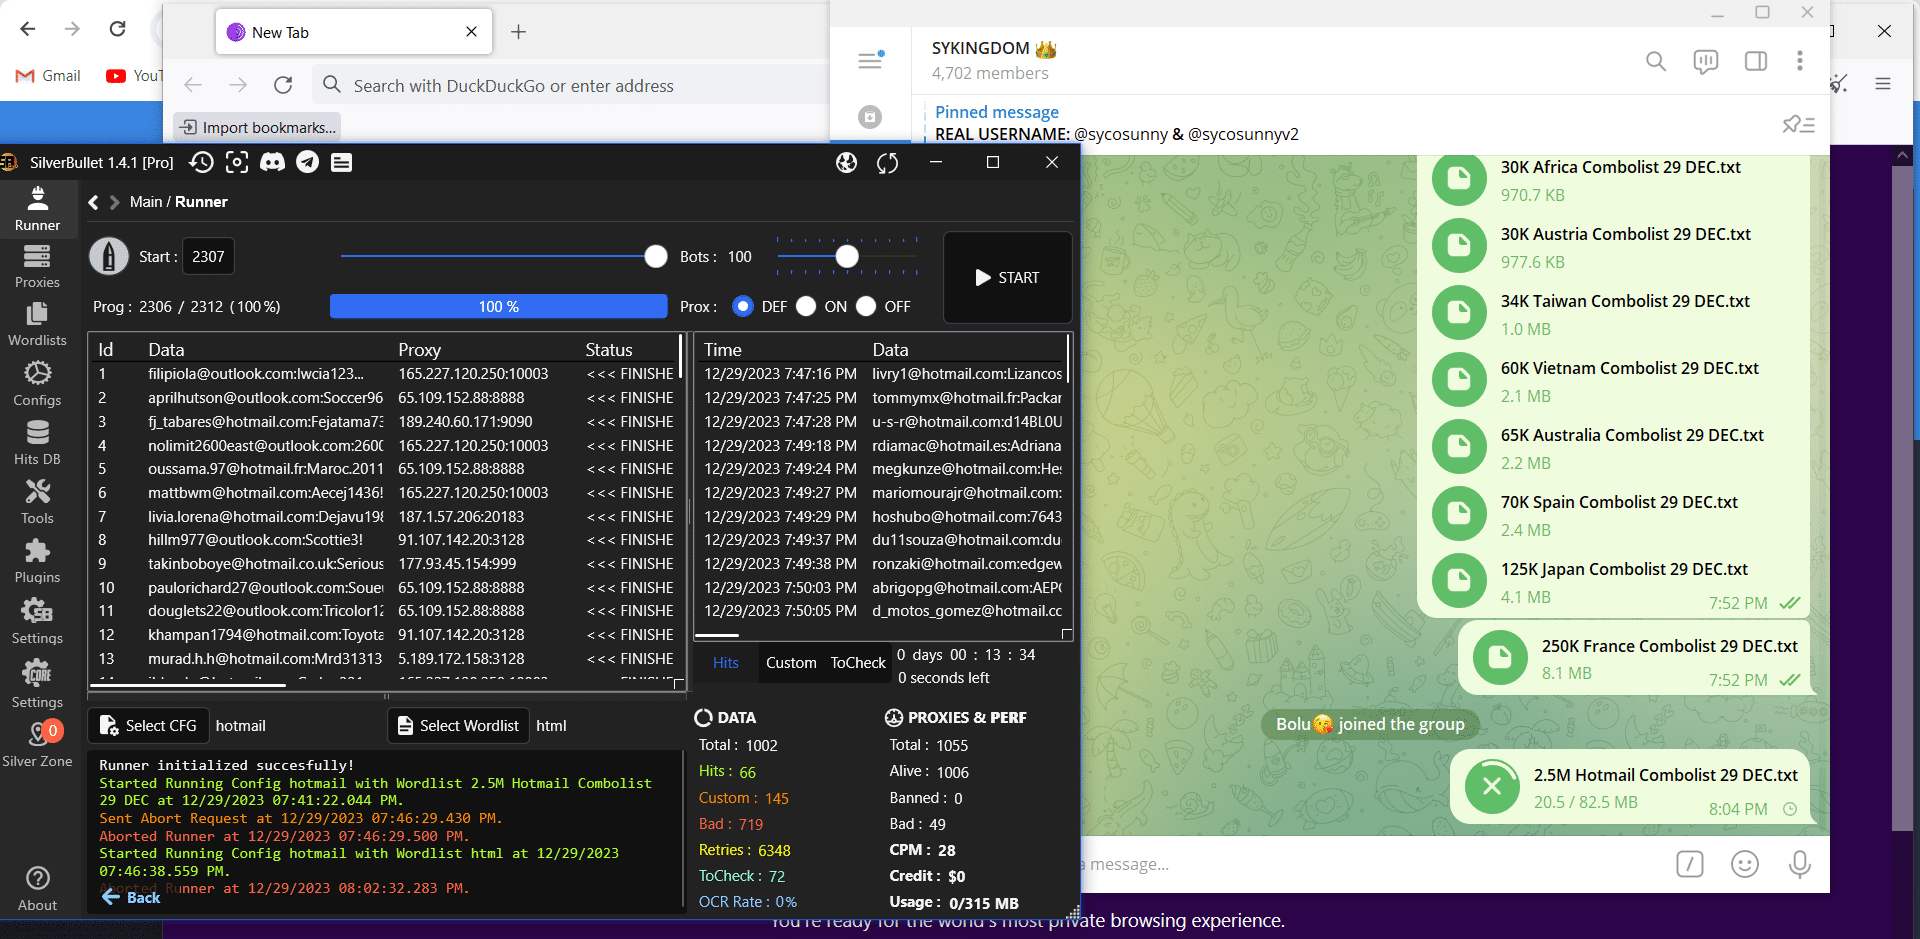The width and height of the screenshot is (1920, 939).
Task: Switch to the Hits results tab
Action: [x=726, y=663]
